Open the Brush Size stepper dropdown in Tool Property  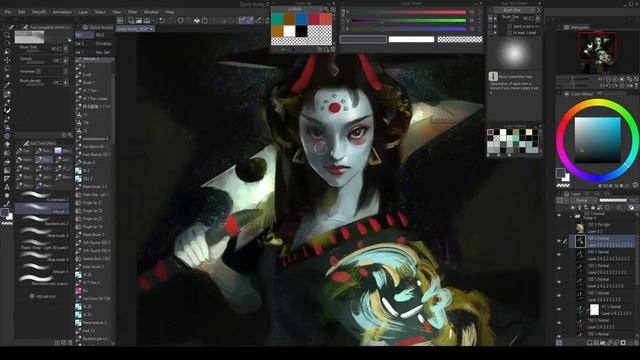pos(66,49)
